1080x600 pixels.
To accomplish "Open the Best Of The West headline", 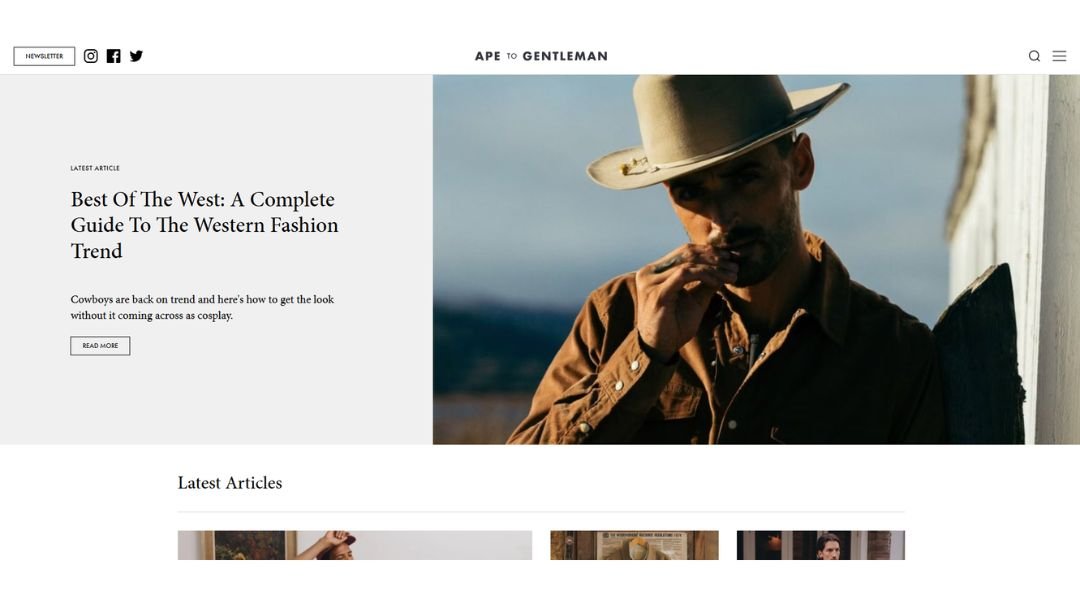I will (205, 225).
